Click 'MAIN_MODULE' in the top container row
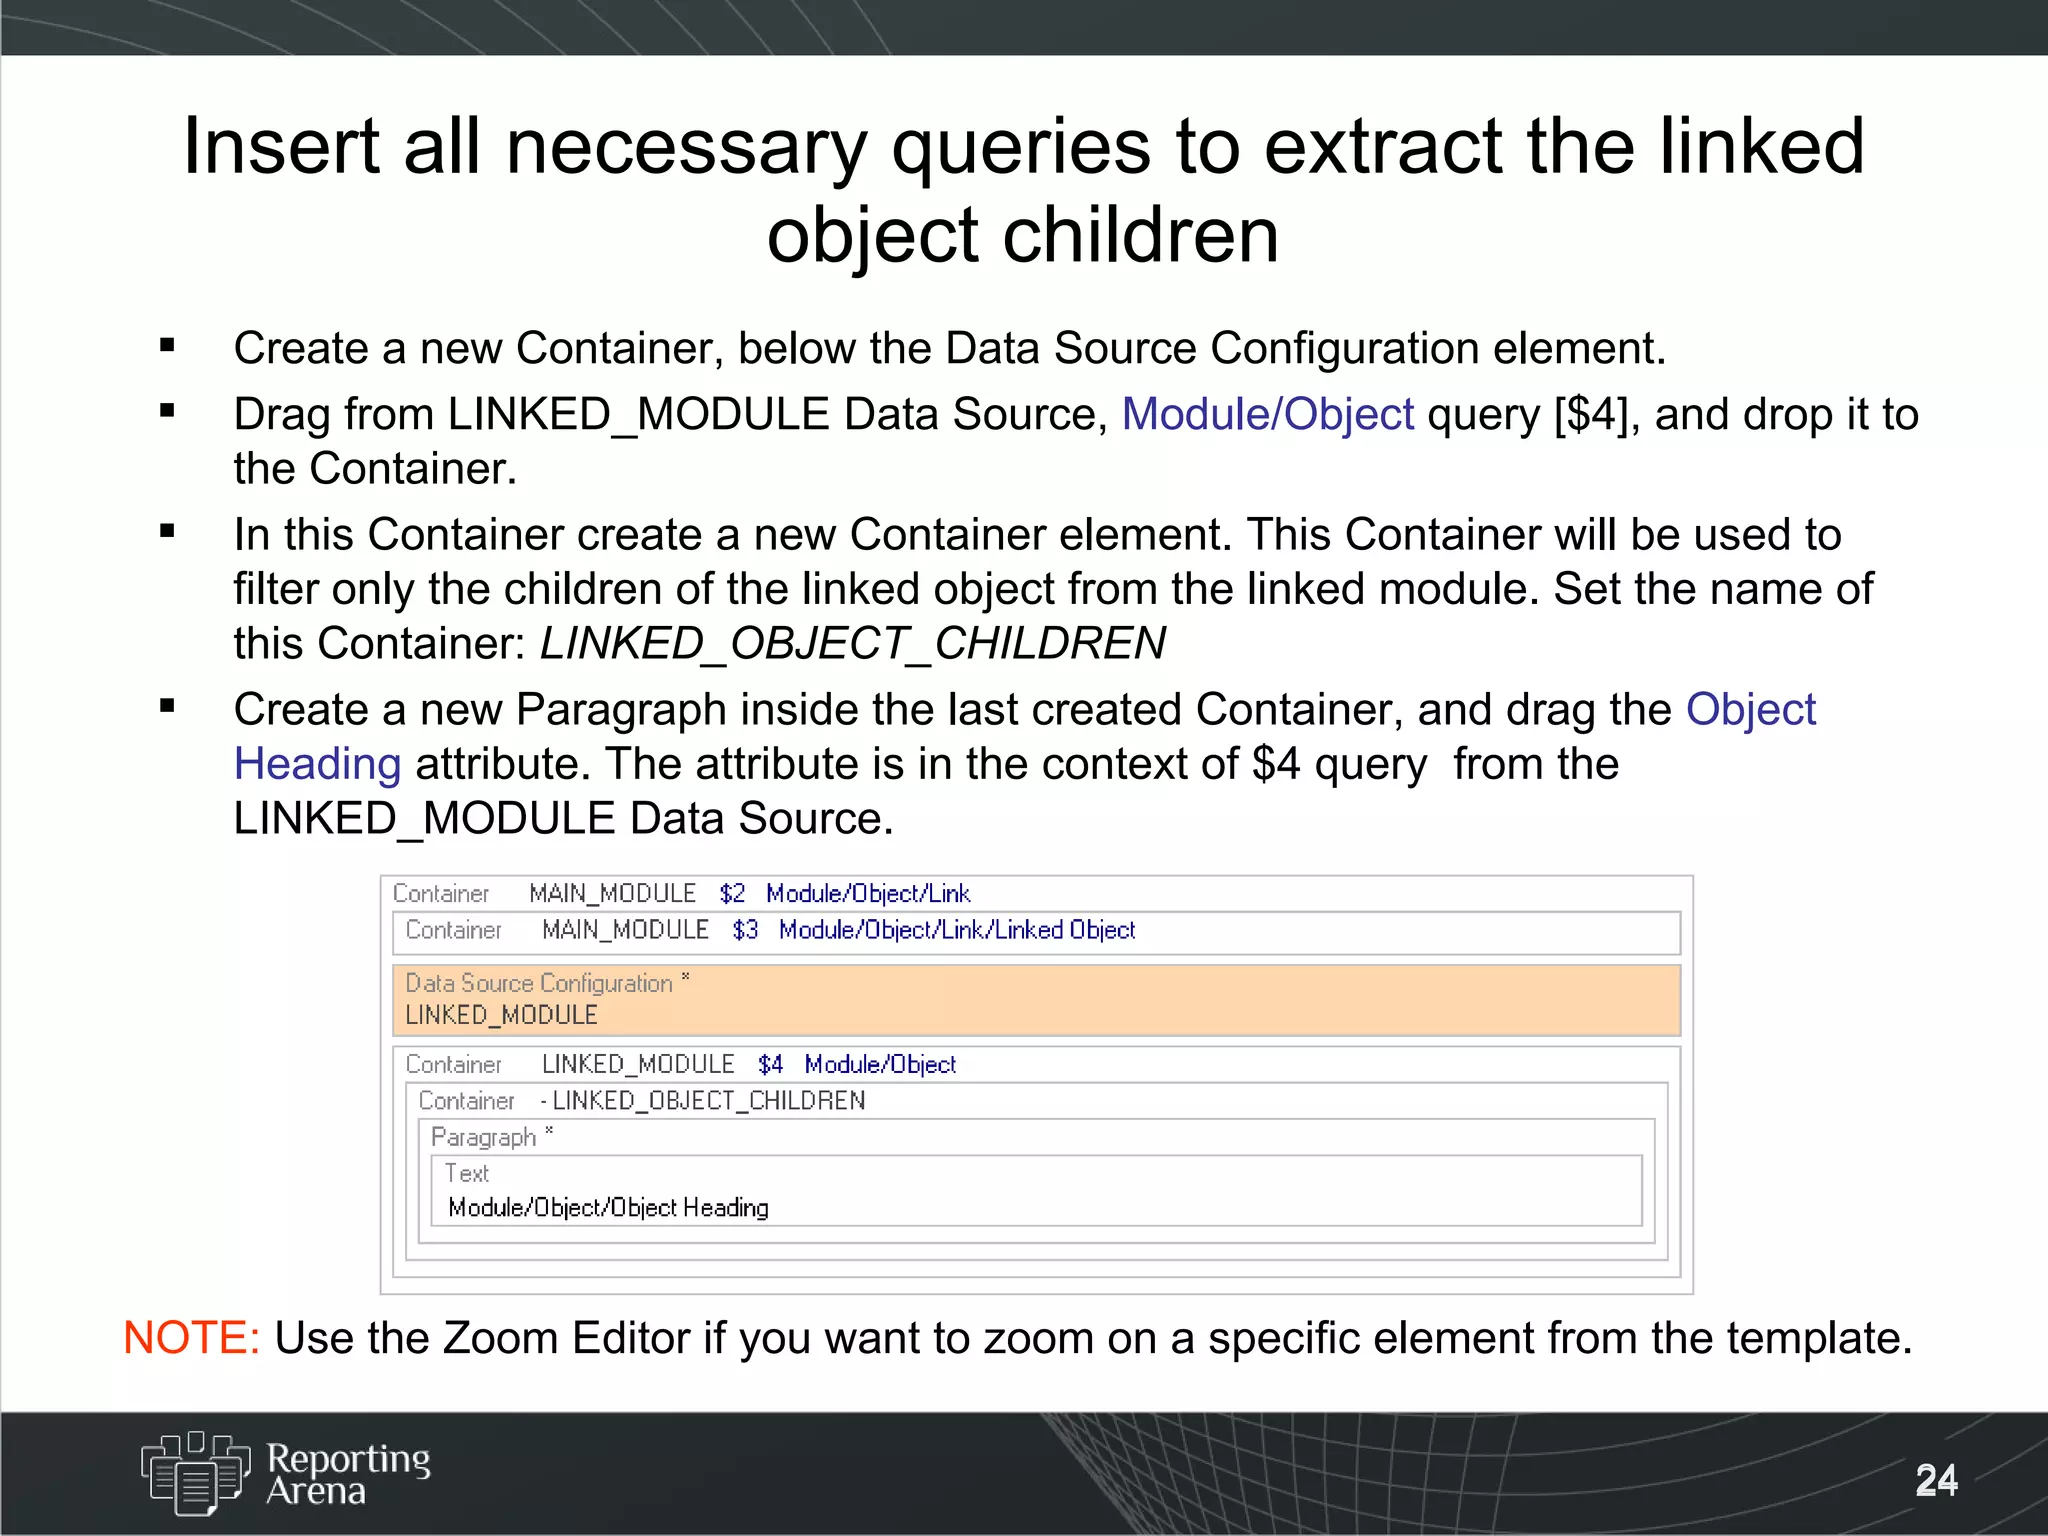Image resolution: width=2048 pixels, height=1536 pixels. pyautogui.click(x=612, y=894)
